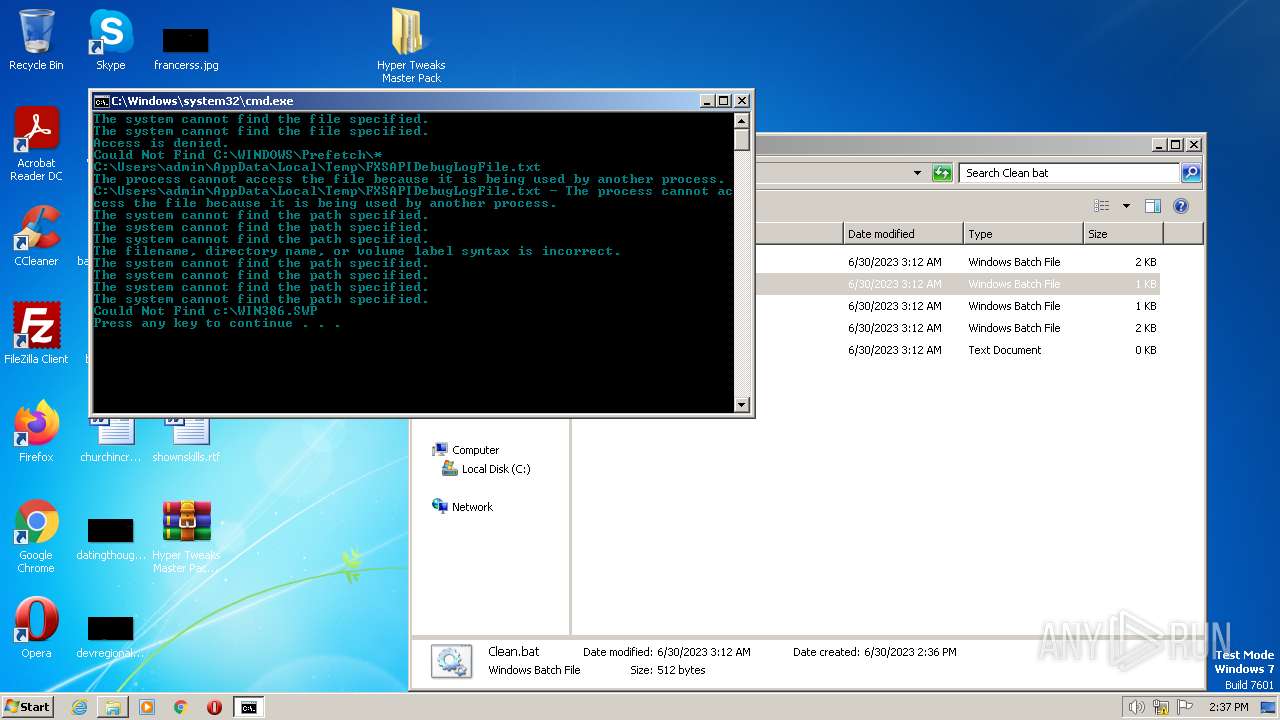
Task: Click the cmd window scroll down arrow
Action: tap(742, 404)
